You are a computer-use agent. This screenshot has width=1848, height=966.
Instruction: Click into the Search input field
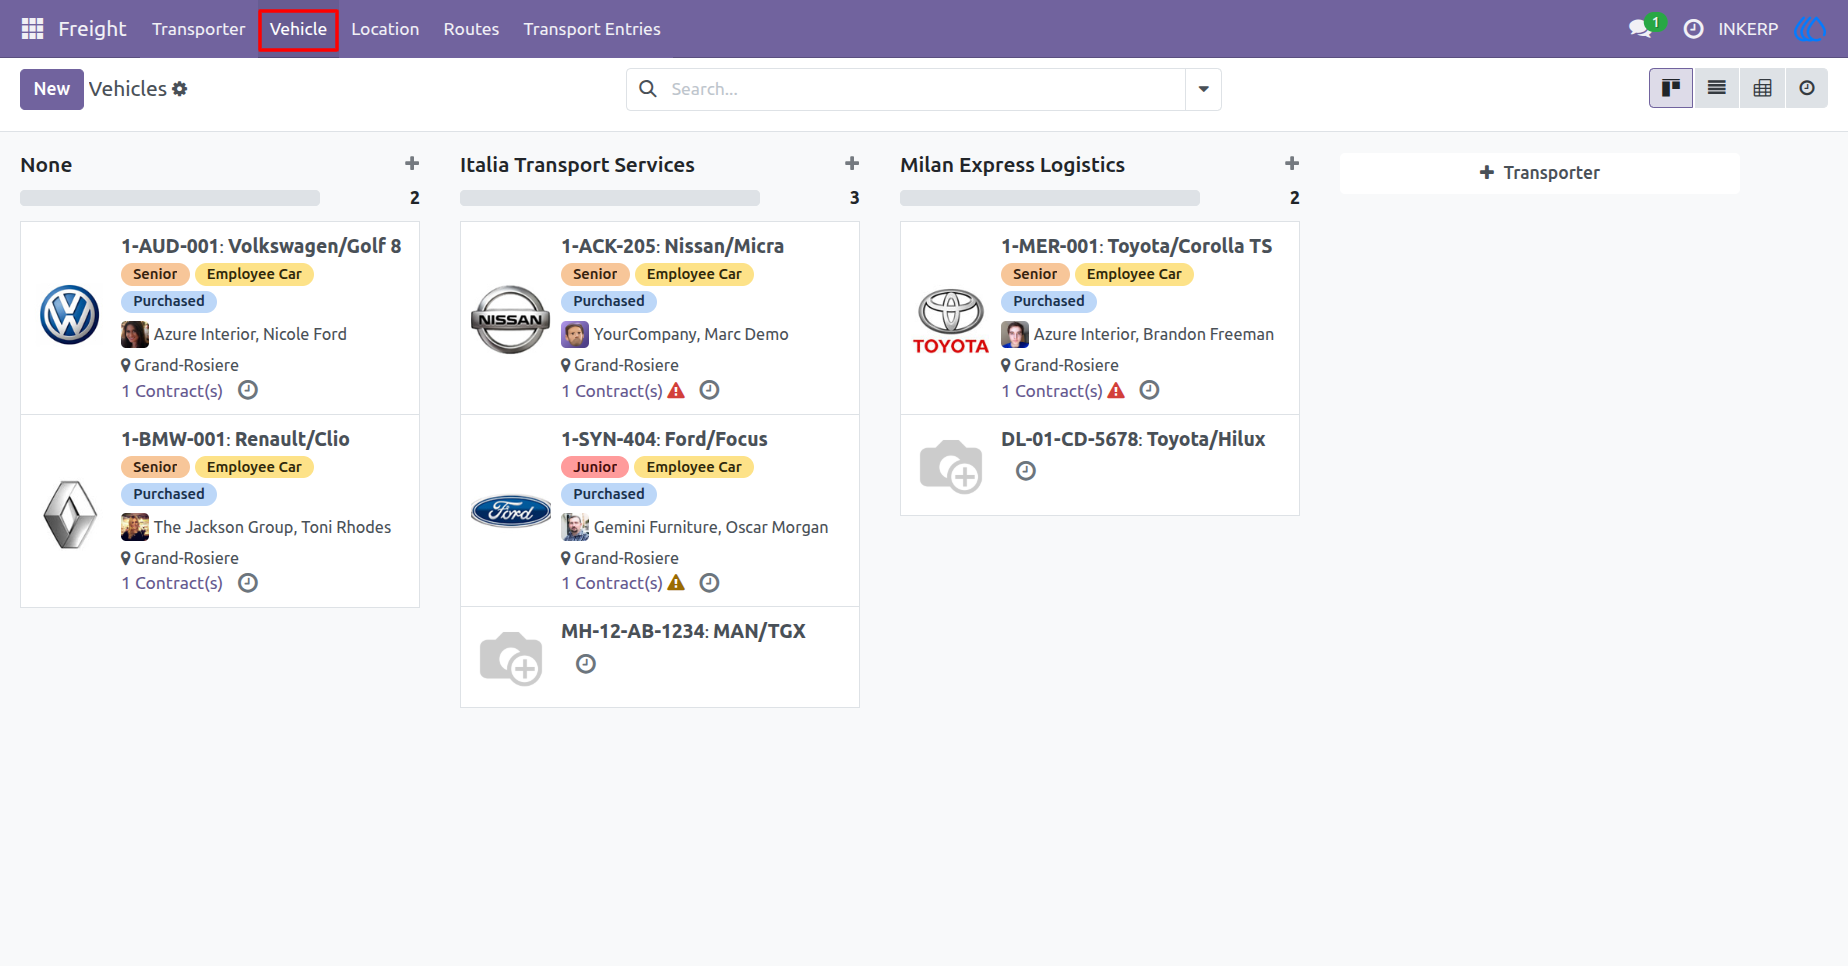click(x=925, y=89)
